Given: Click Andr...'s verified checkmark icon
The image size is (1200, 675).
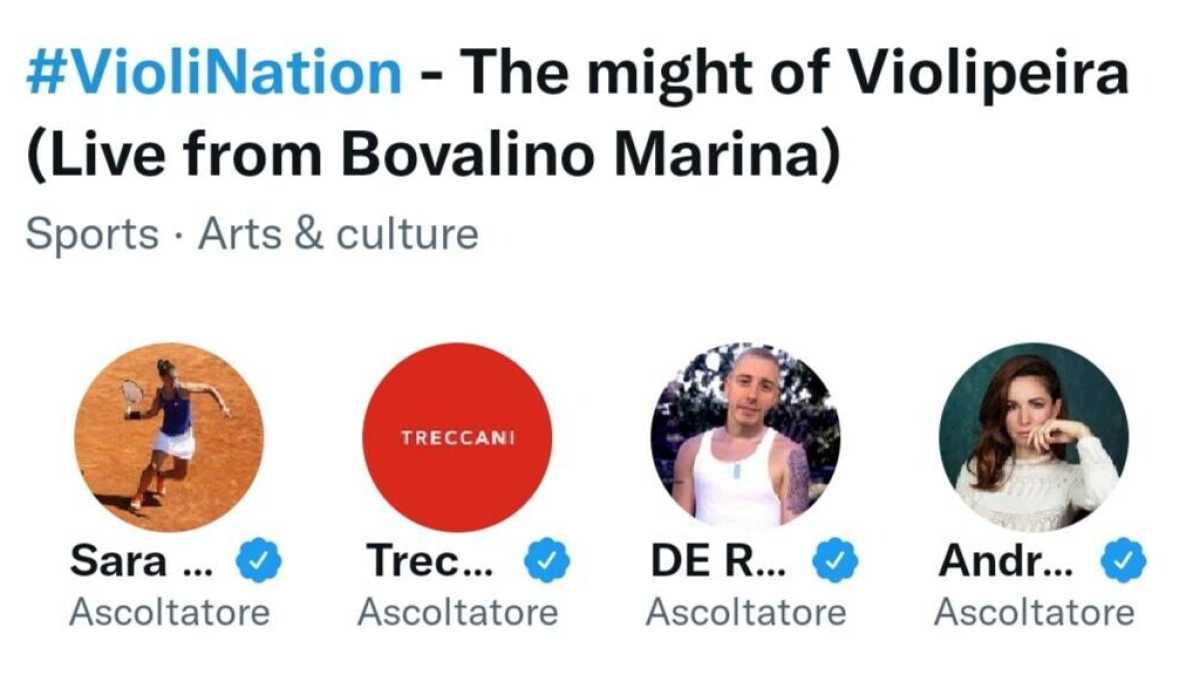Looking at the screenshot, I should 1122,562.
